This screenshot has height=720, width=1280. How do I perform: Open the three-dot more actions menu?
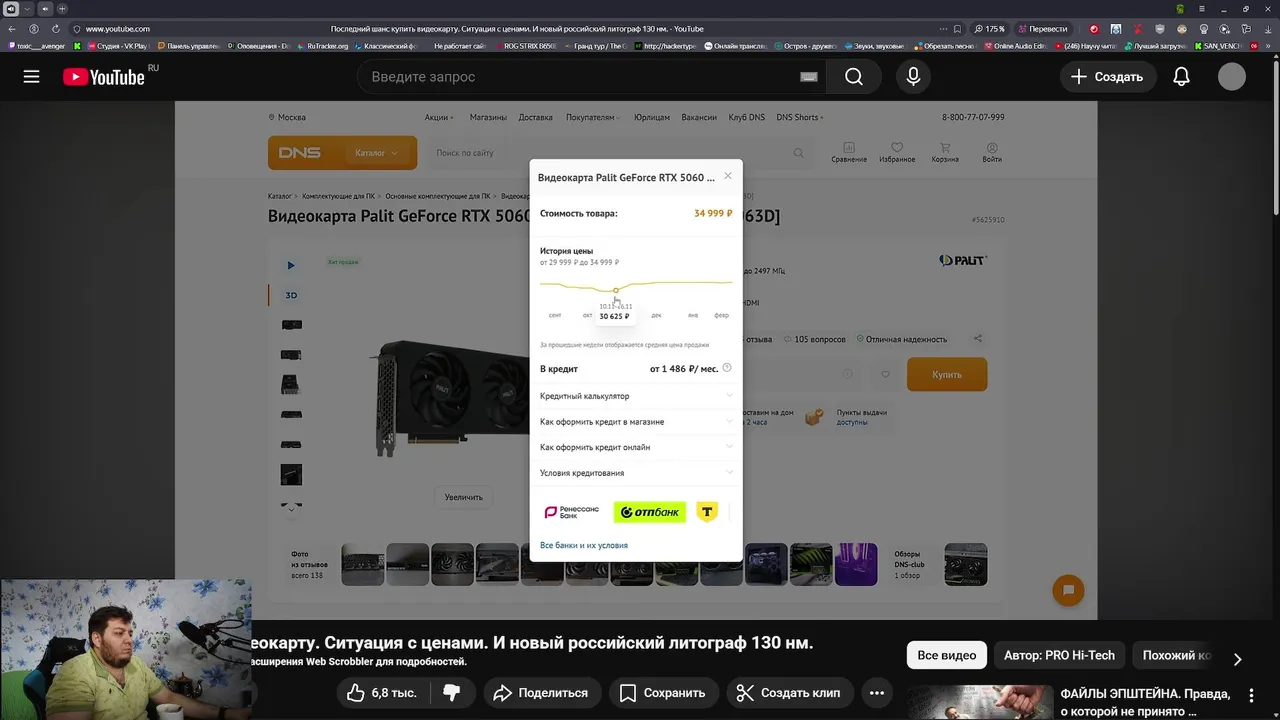(877, 692)
